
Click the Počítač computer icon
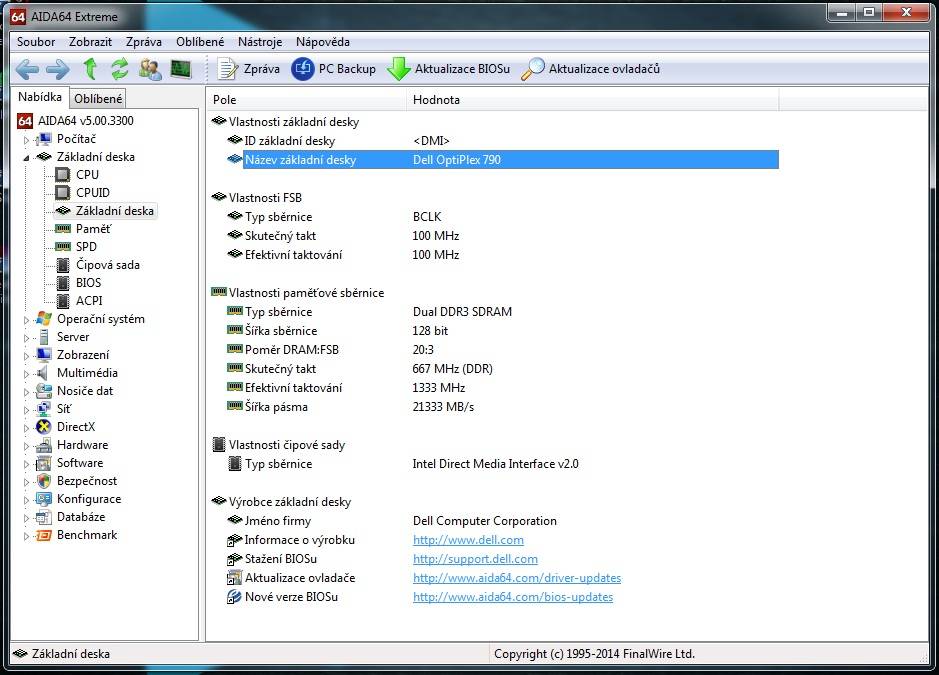[x=44, y=139]
